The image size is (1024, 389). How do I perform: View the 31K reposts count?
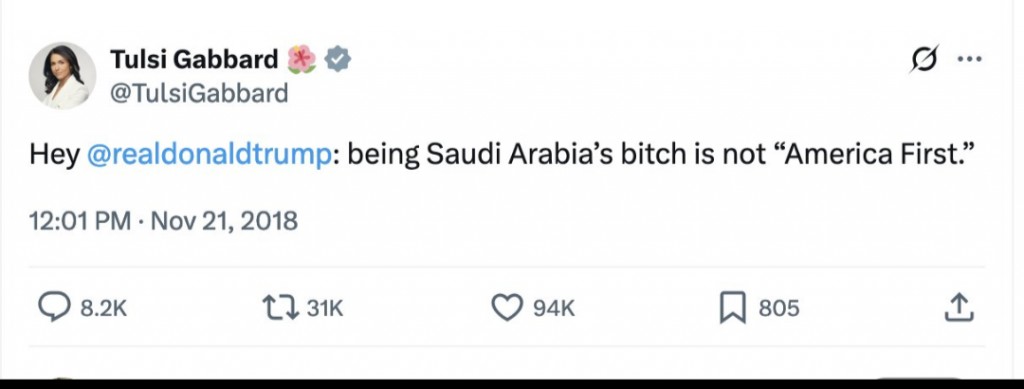point(325,308)
